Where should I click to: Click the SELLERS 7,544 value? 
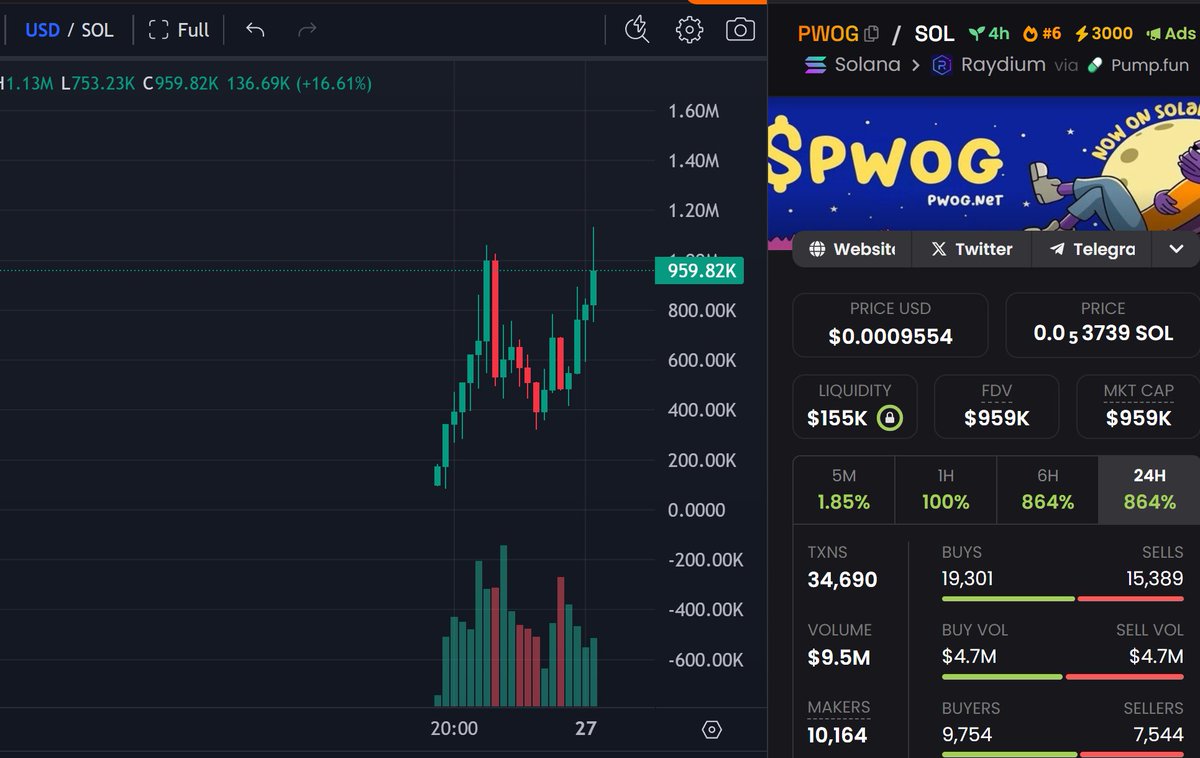[x=1160, y=734]
